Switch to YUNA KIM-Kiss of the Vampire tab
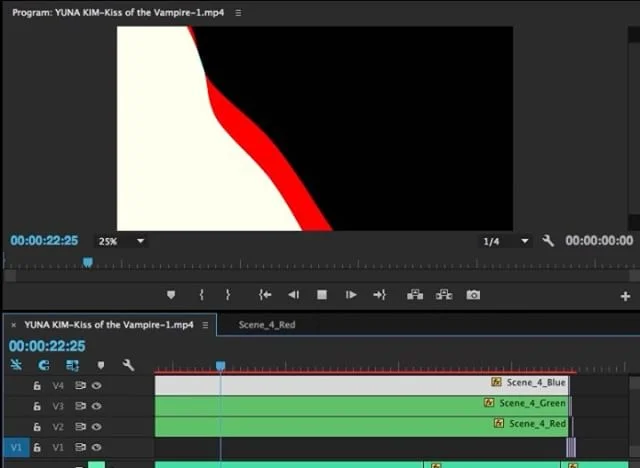The image size is (640, 468). coord(109,325)
